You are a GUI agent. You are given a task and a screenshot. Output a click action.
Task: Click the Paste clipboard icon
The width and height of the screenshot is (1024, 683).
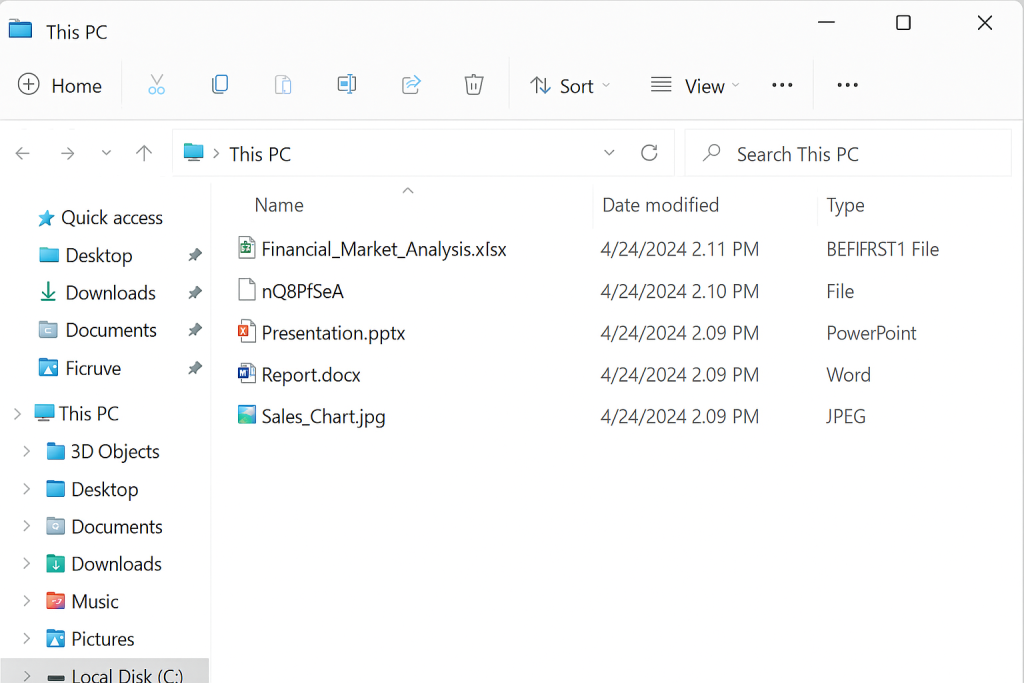[283, 86]
